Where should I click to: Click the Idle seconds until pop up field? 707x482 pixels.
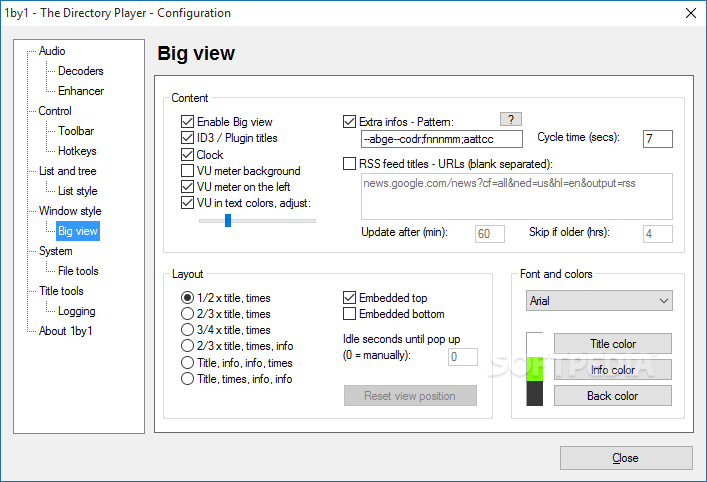pos(463,357)
